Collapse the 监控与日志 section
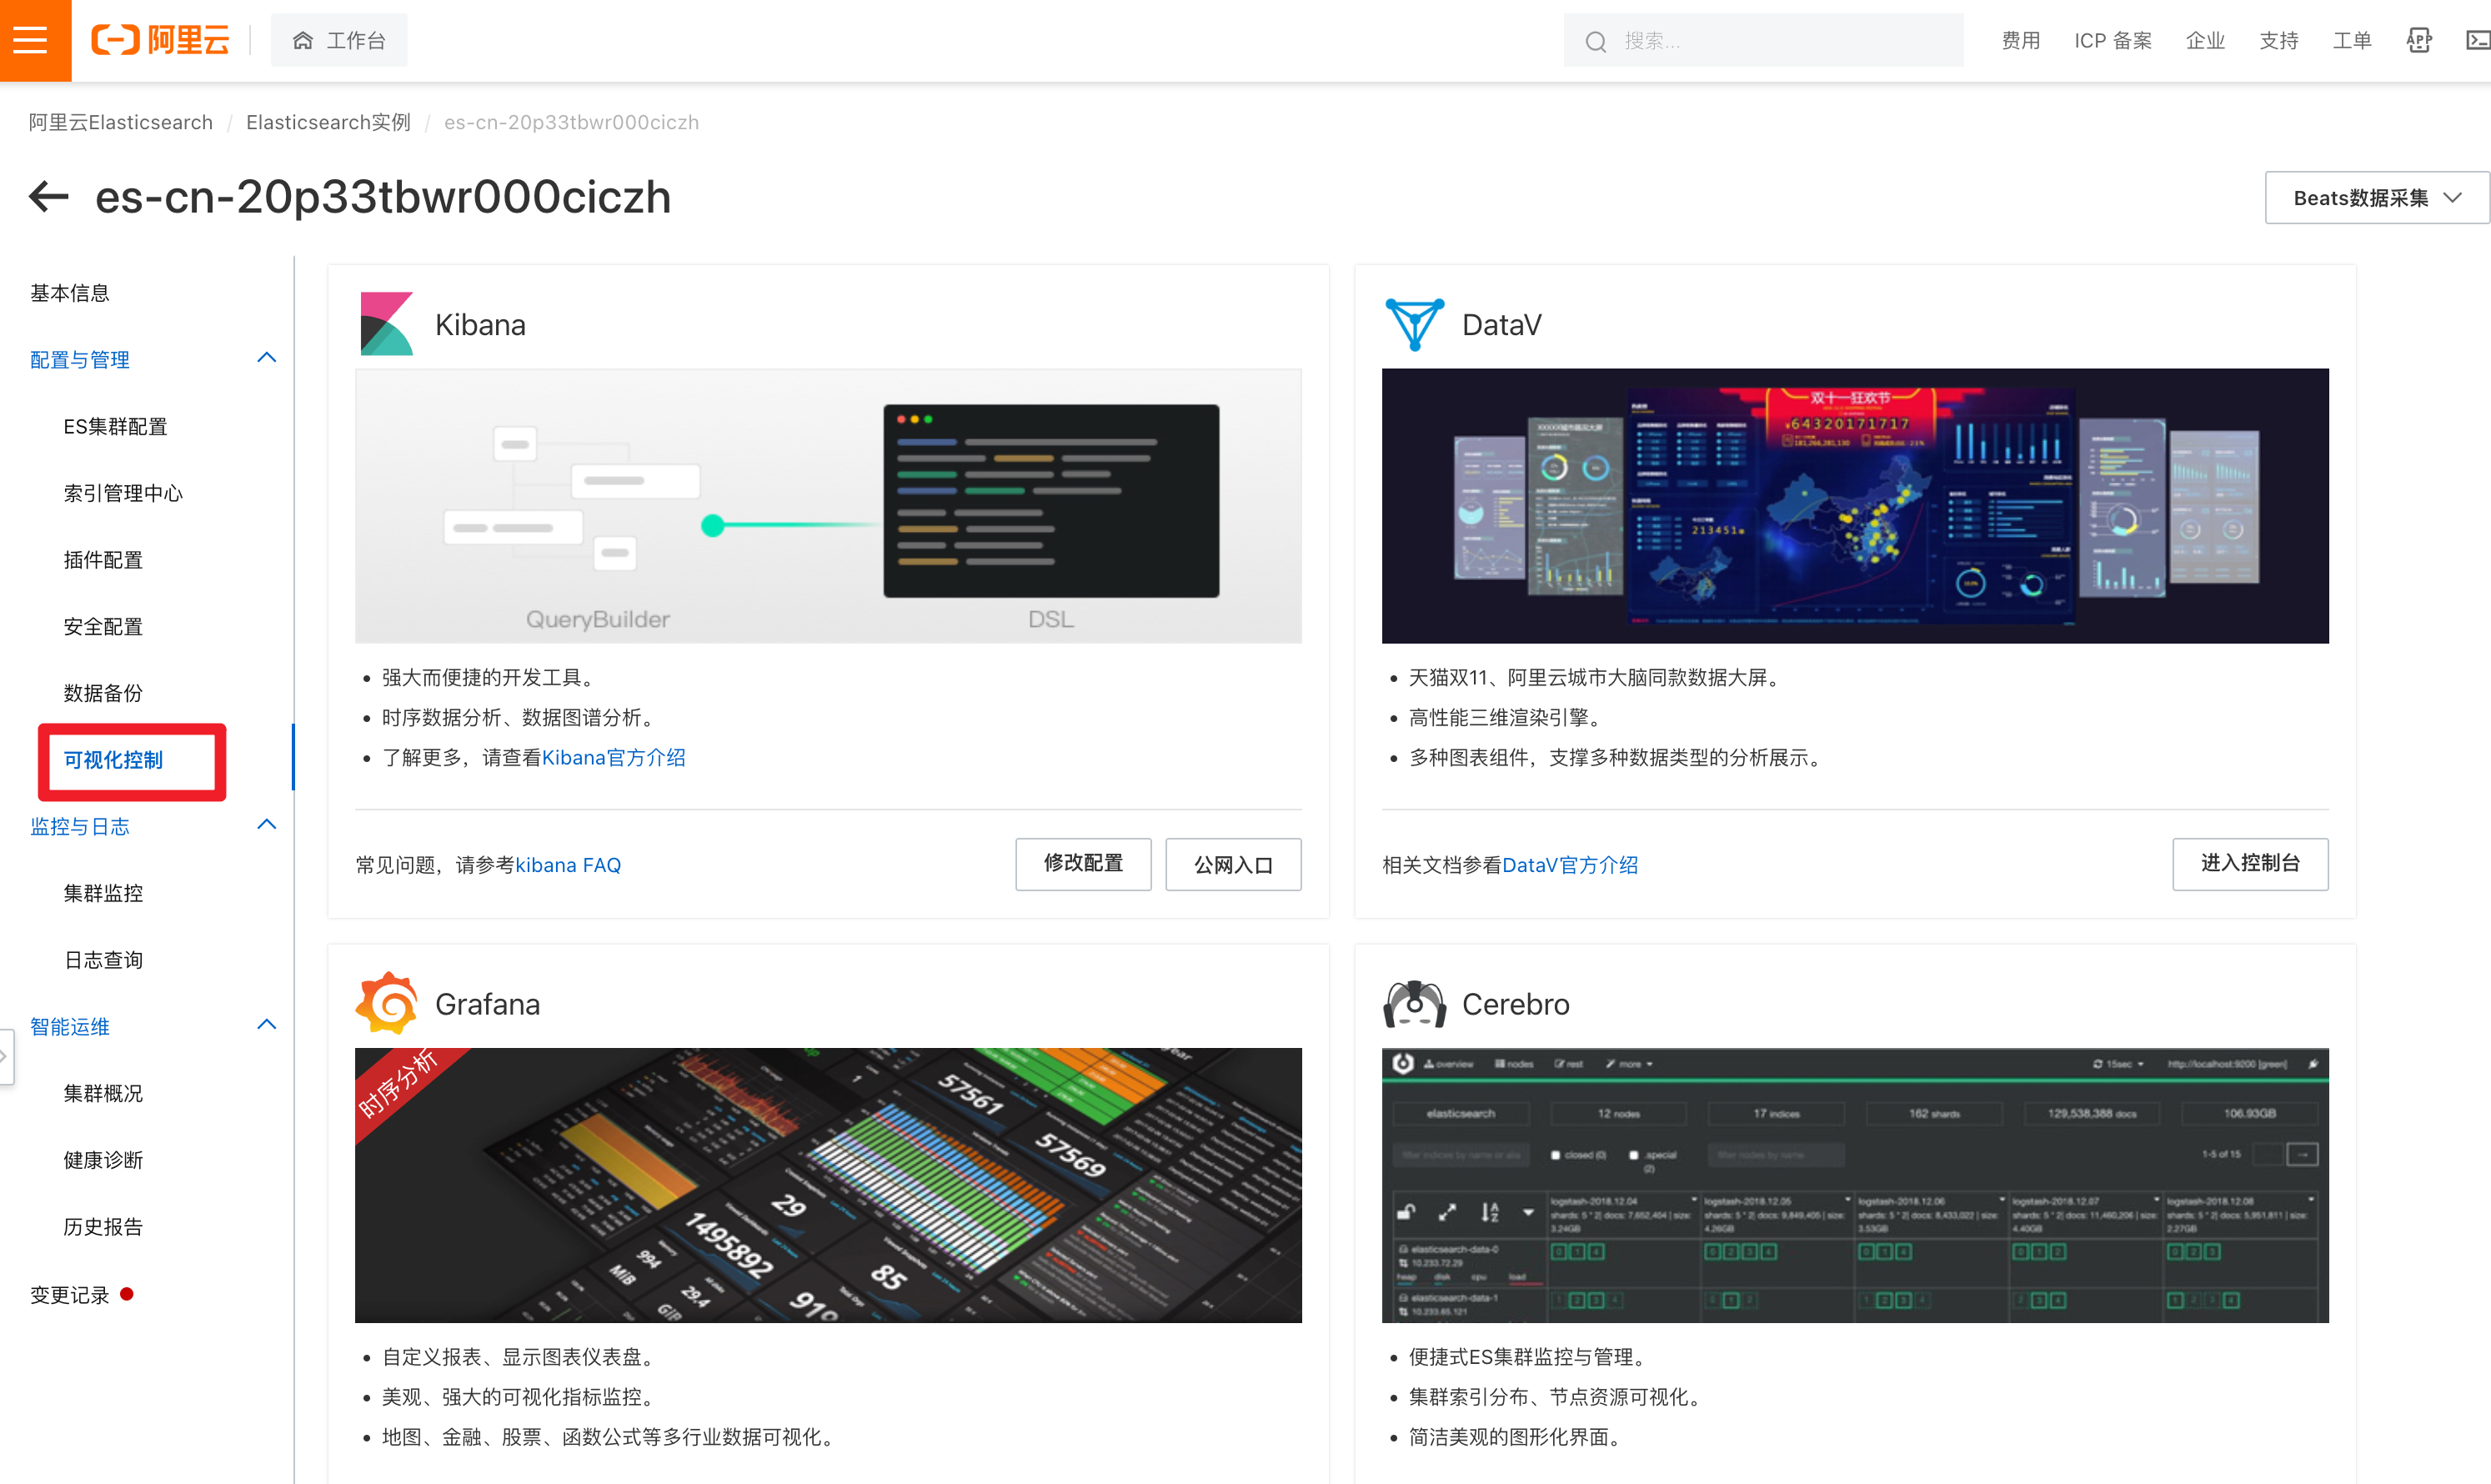2491x1484 pixels. [266, 825]
